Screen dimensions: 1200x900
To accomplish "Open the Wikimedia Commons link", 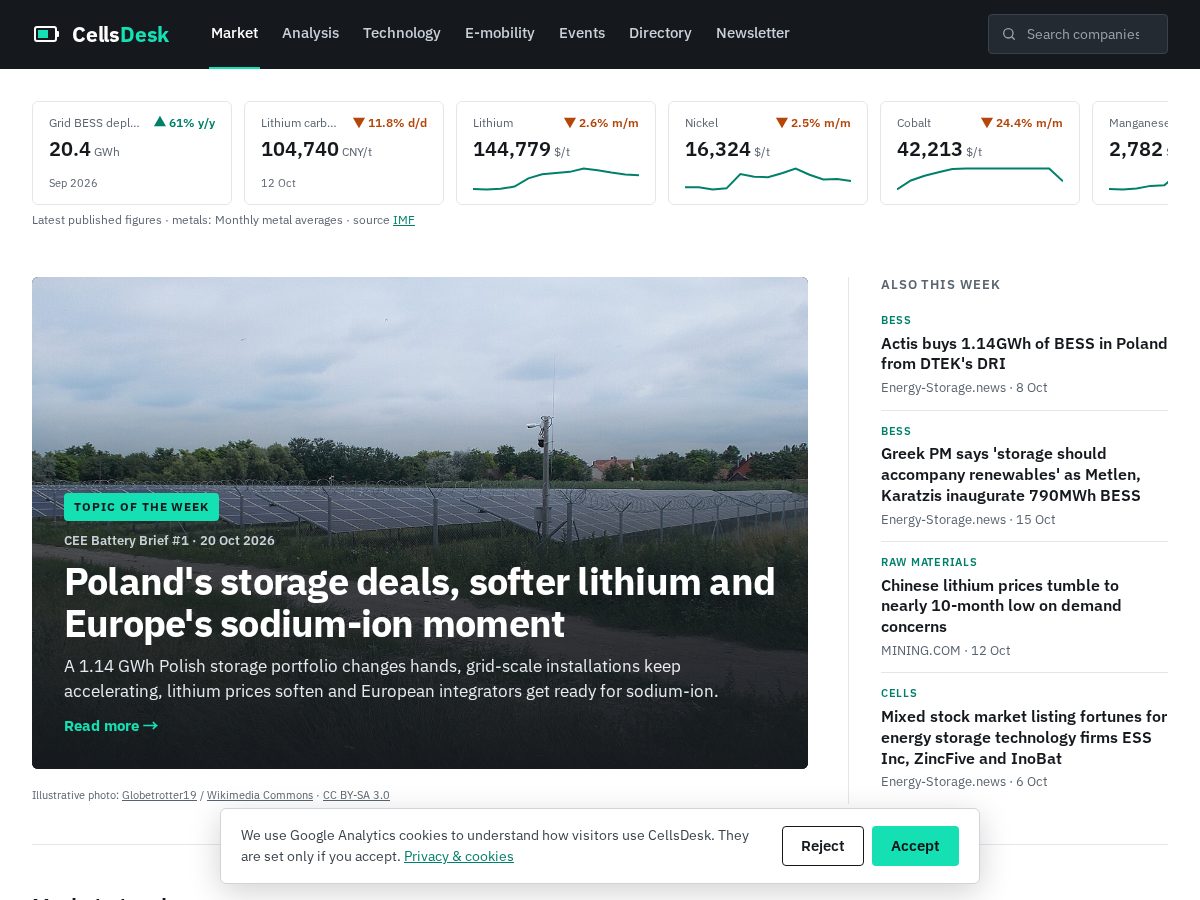I will (x=260, y=796).
